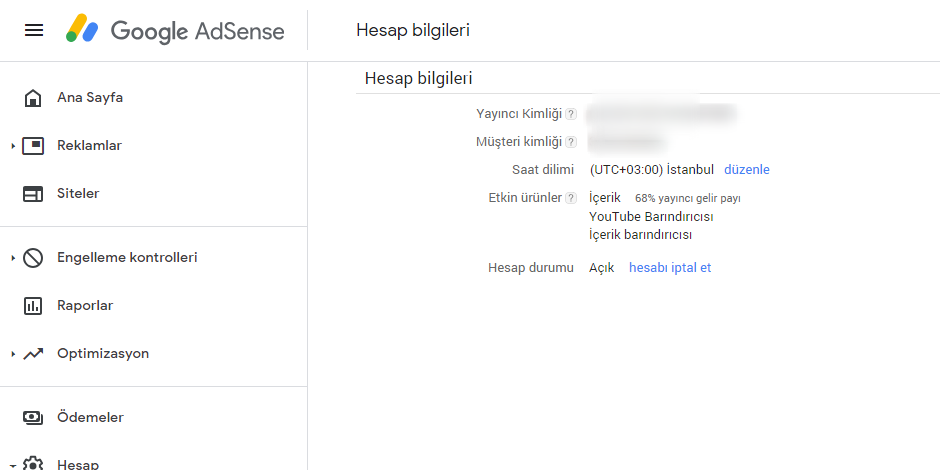Viewport: 940px width, 470px height.
Task: Click the Açık account status value
Action: [601, 268]
